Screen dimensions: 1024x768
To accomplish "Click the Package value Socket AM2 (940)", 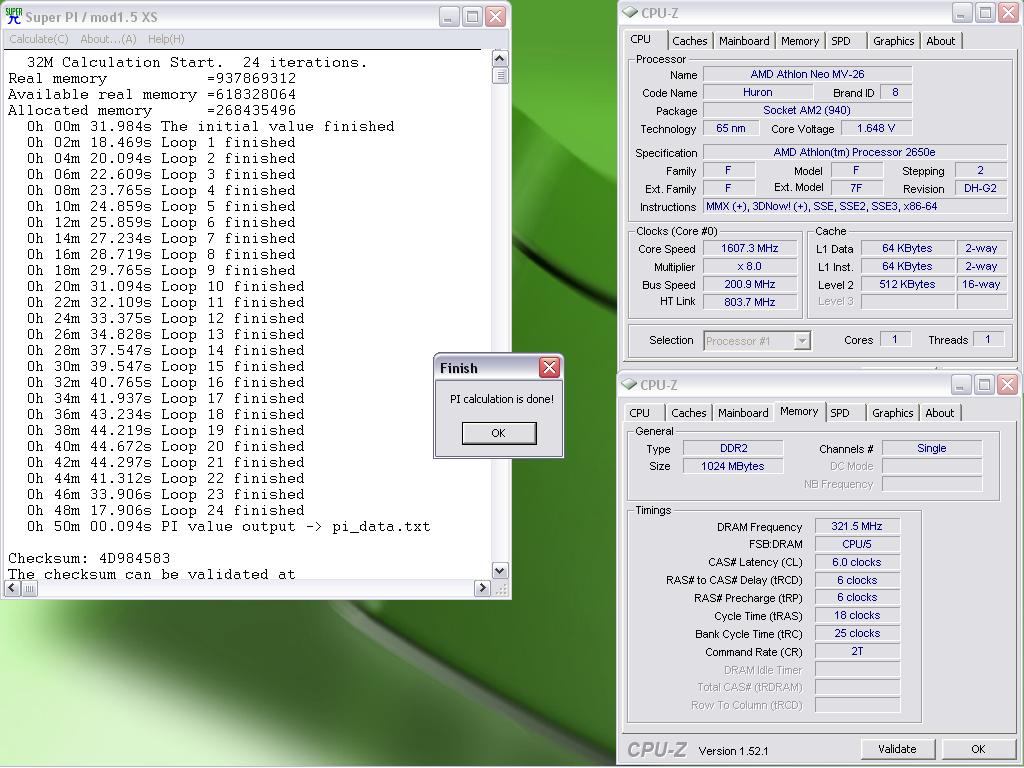I will (x=807, y=110).
